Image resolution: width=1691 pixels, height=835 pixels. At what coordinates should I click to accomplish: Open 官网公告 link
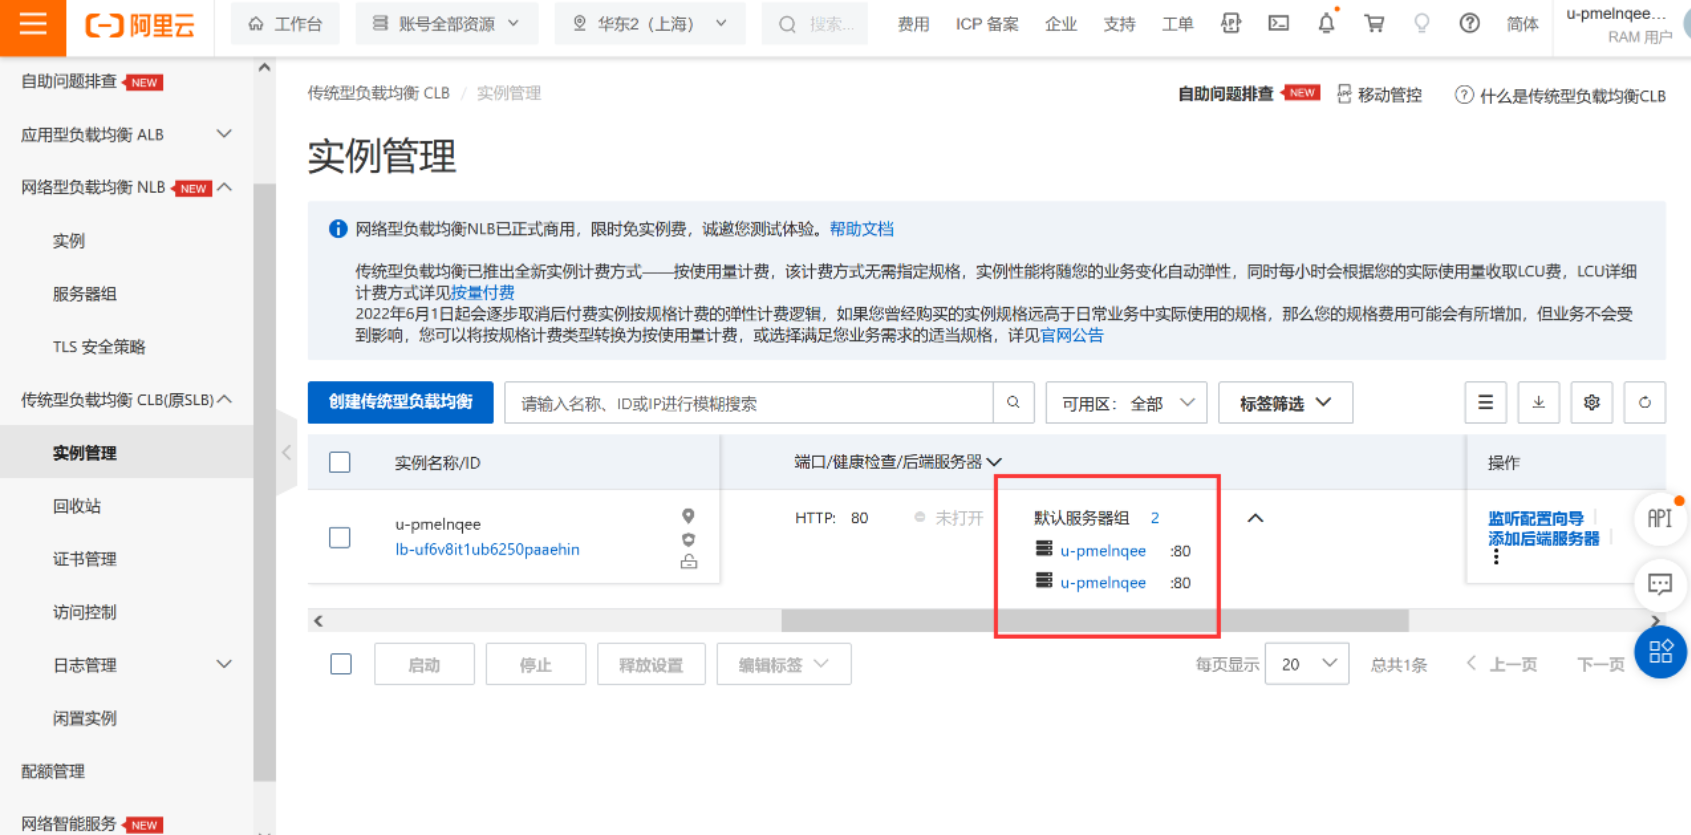click(1072, 335)
